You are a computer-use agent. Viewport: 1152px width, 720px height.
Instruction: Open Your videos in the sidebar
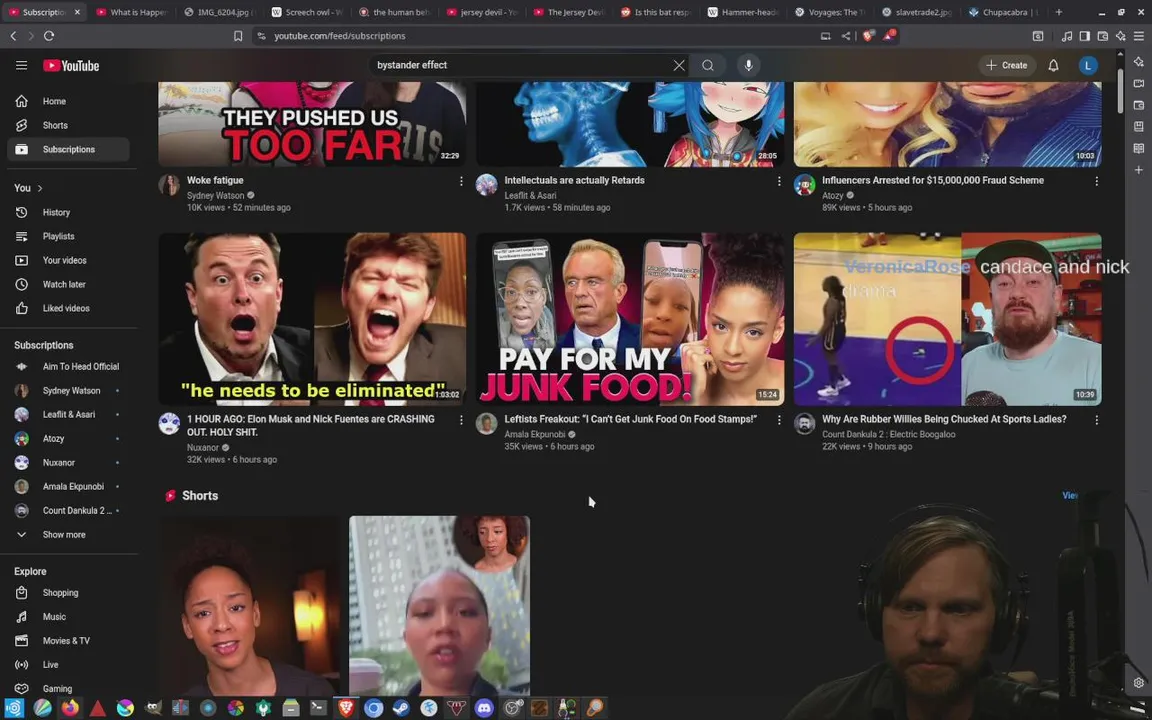68,260
